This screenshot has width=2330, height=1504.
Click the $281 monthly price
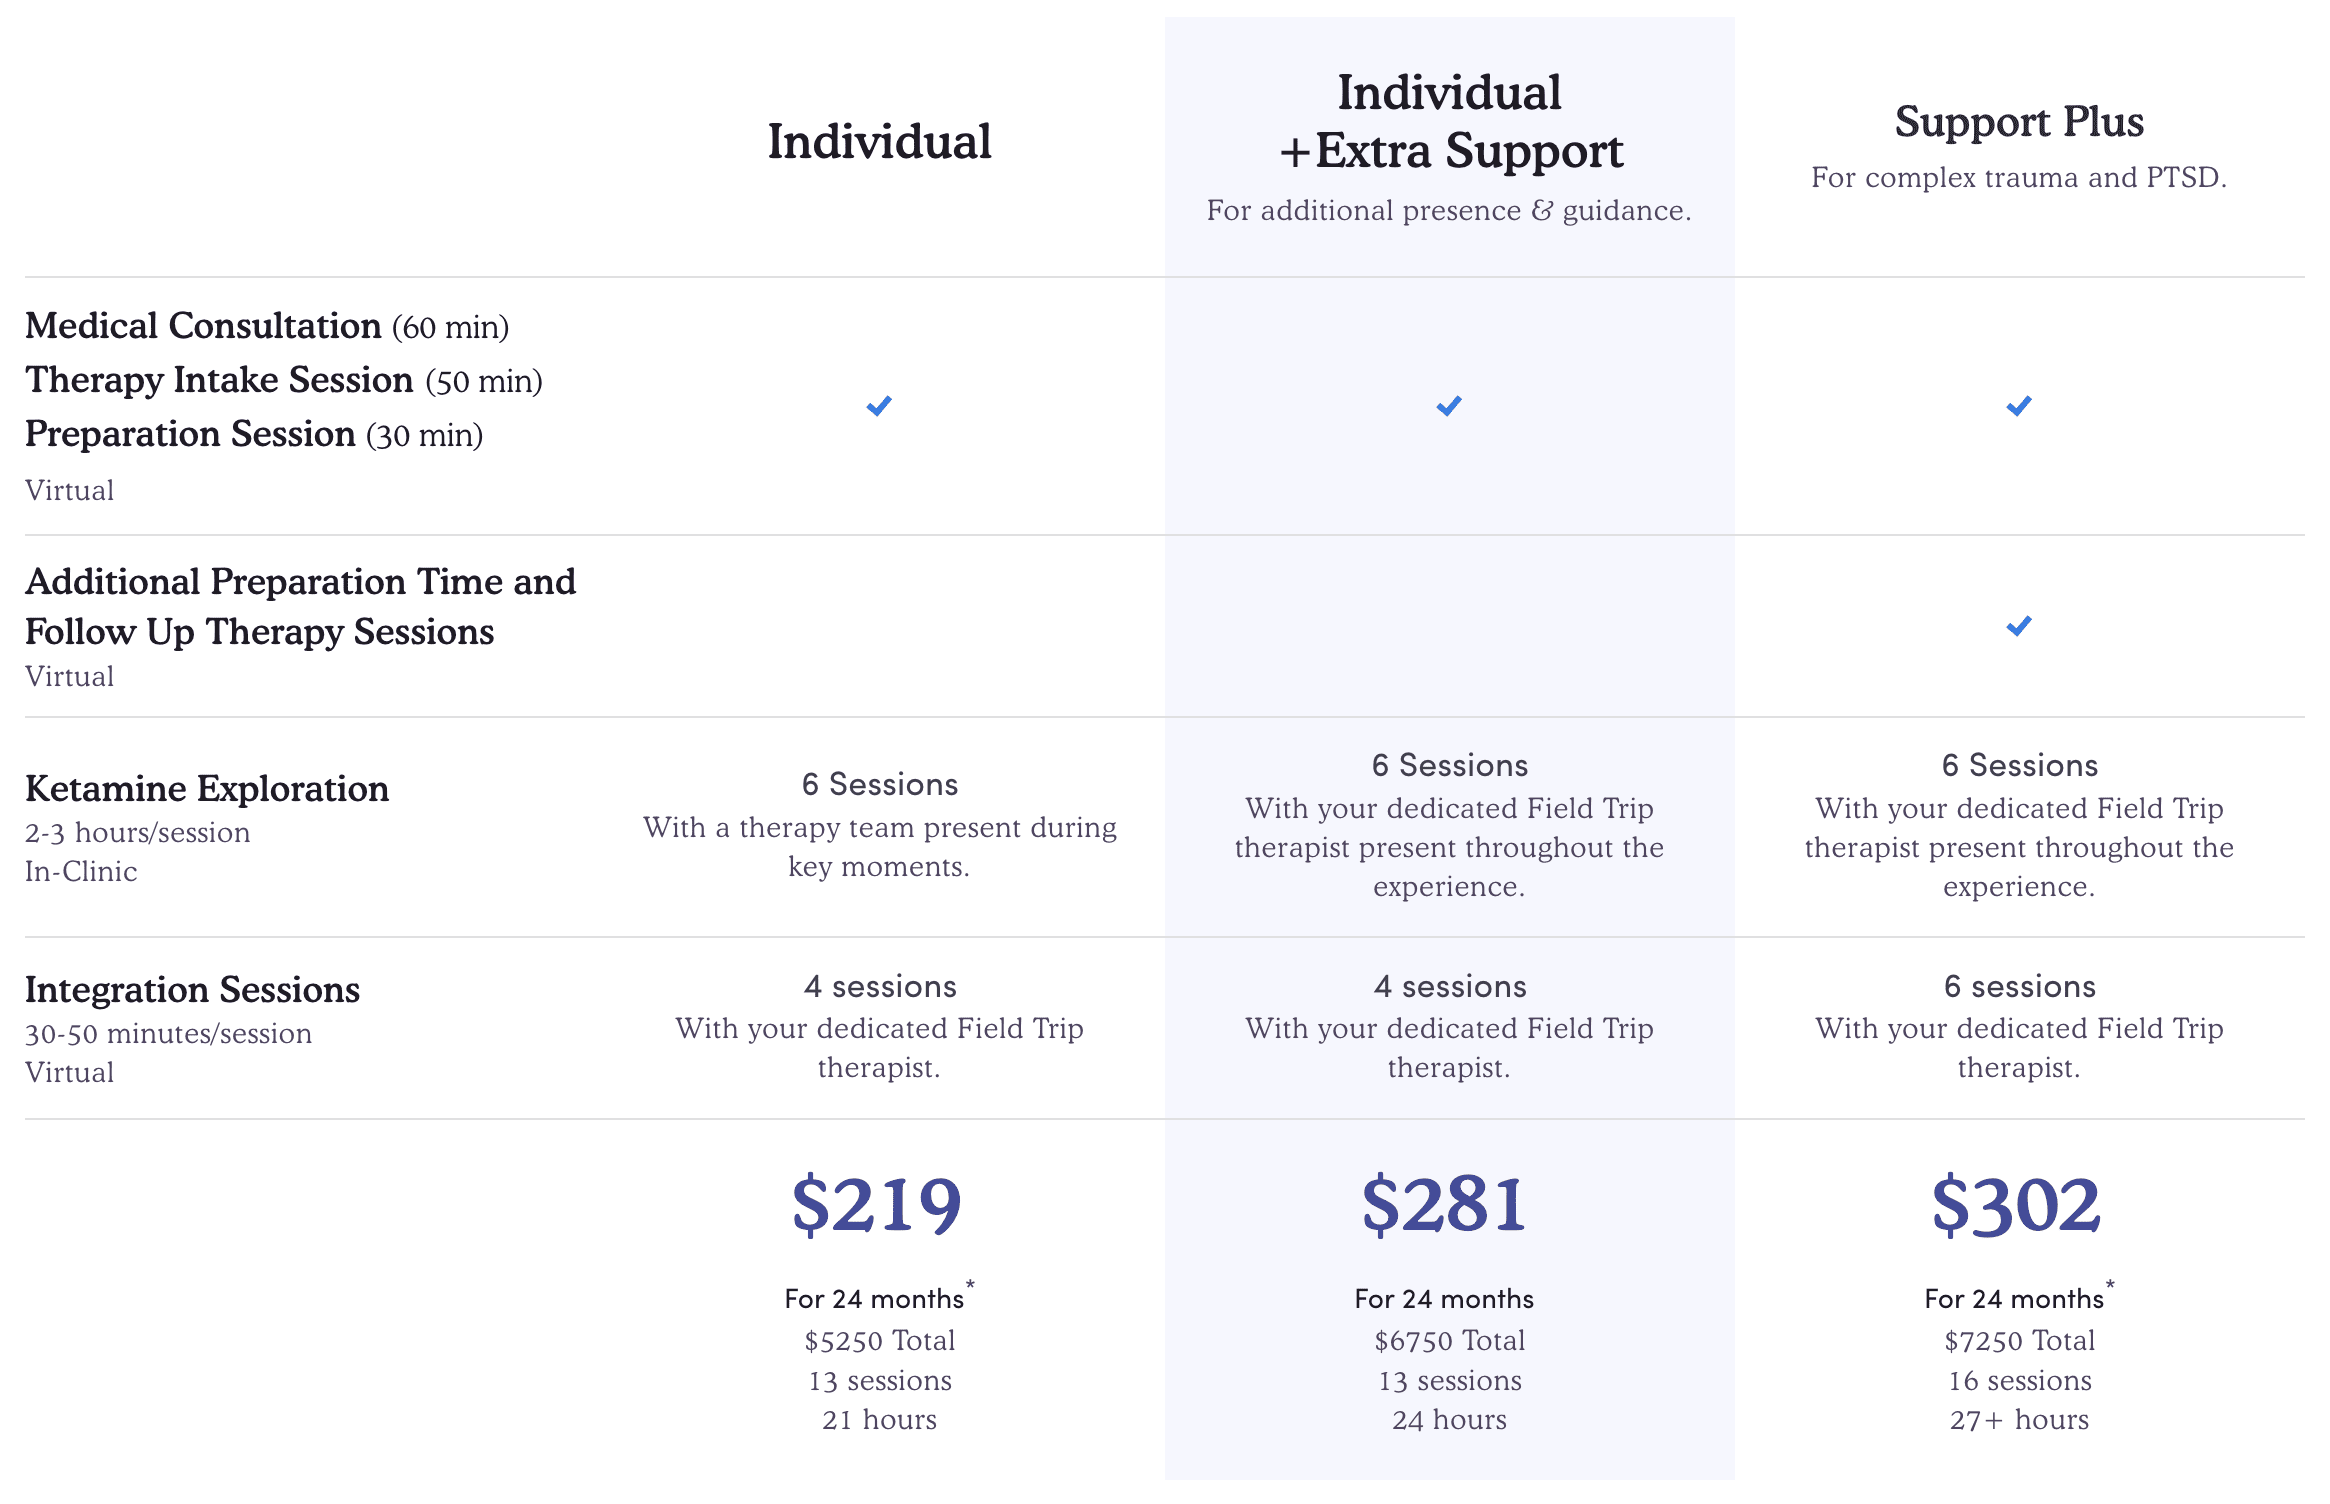pos(1445,1205)
